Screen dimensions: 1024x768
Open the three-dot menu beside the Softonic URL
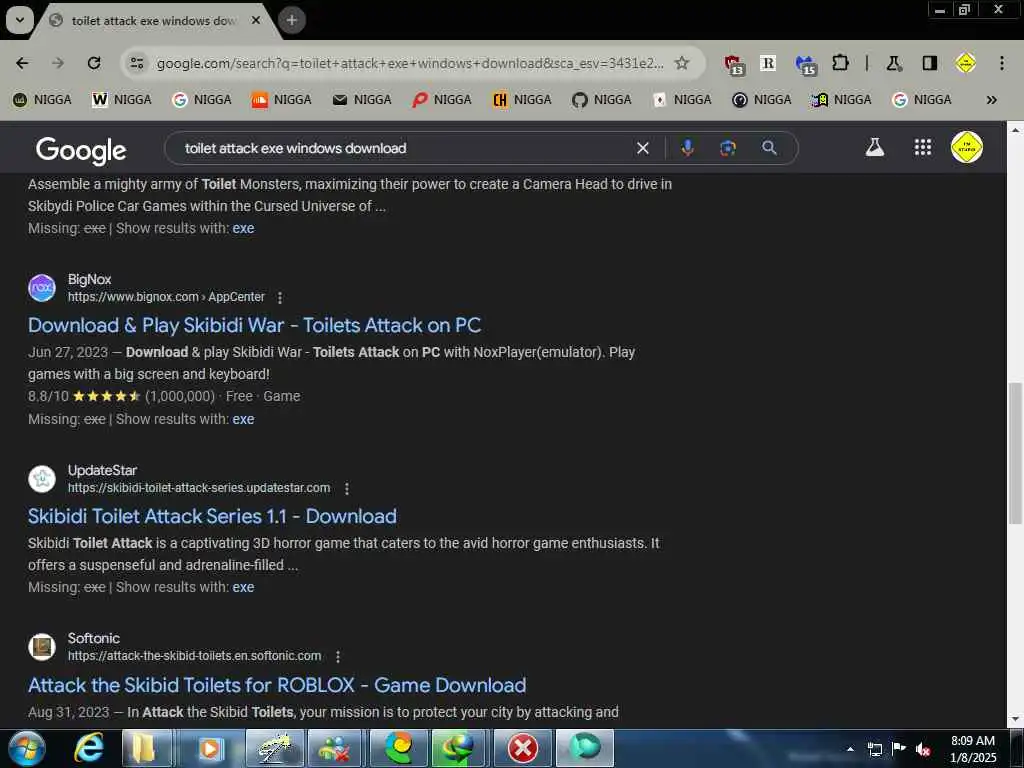pyautogui.click(x=338, y=656)
